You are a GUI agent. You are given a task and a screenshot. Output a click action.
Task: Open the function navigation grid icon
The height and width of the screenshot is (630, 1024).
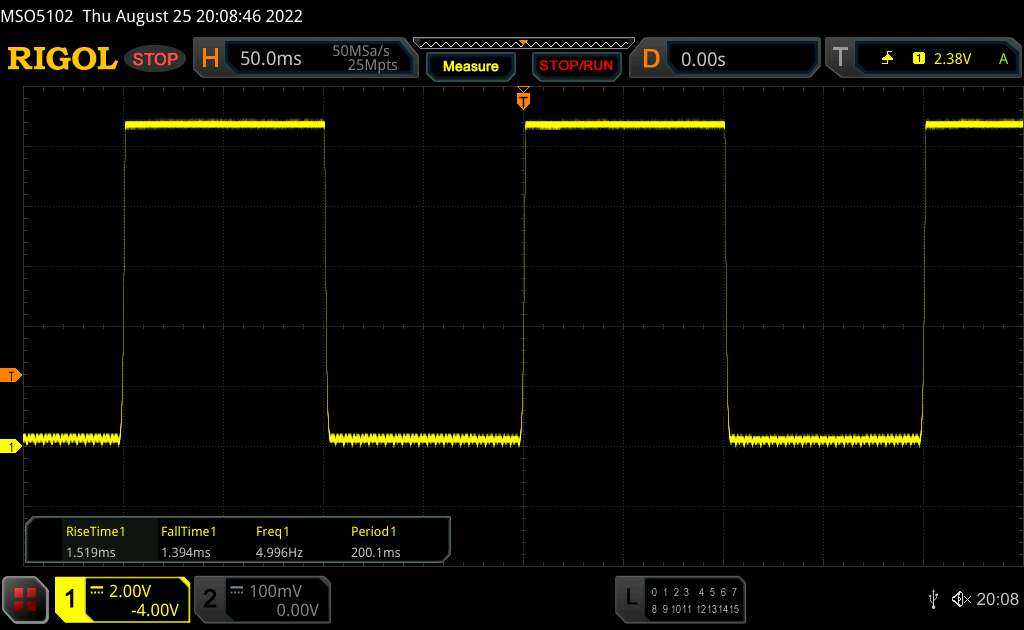click(26, 598)
